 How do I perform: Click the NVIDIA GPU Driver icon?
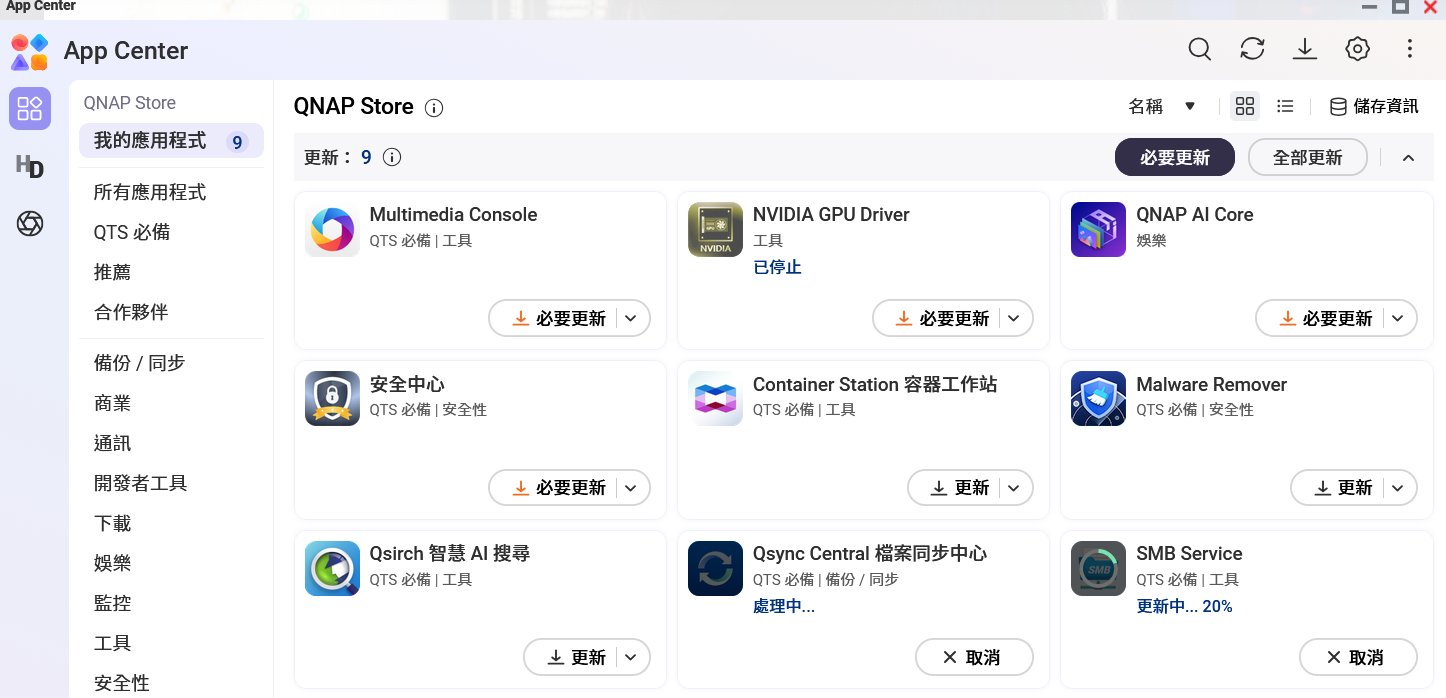coord(715,230)
